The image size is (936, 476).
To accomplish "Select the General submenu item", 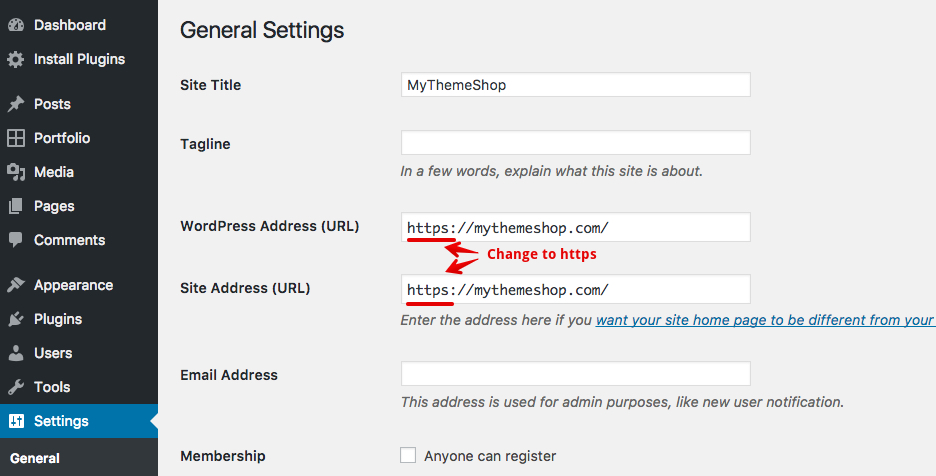I will point(35,458).
